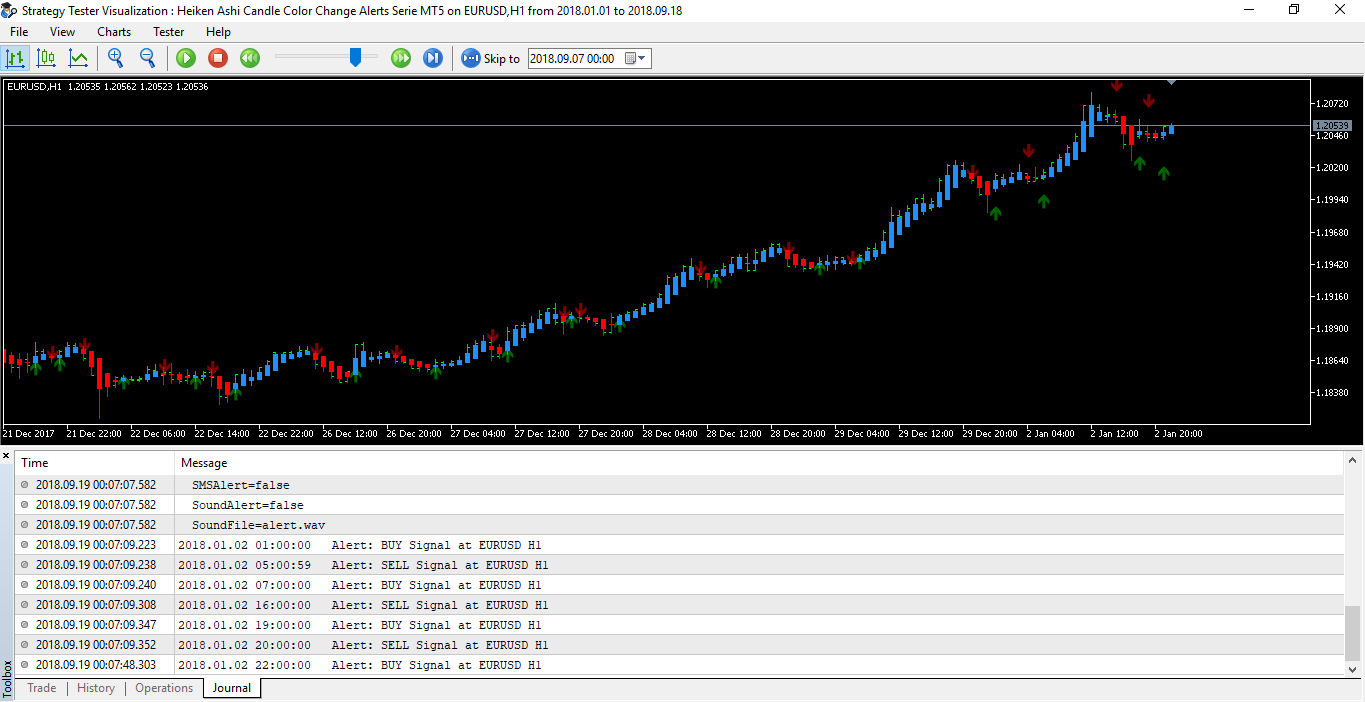Select SELL Signal row at 2018.01.02 16:00:00

coord(680,605)
